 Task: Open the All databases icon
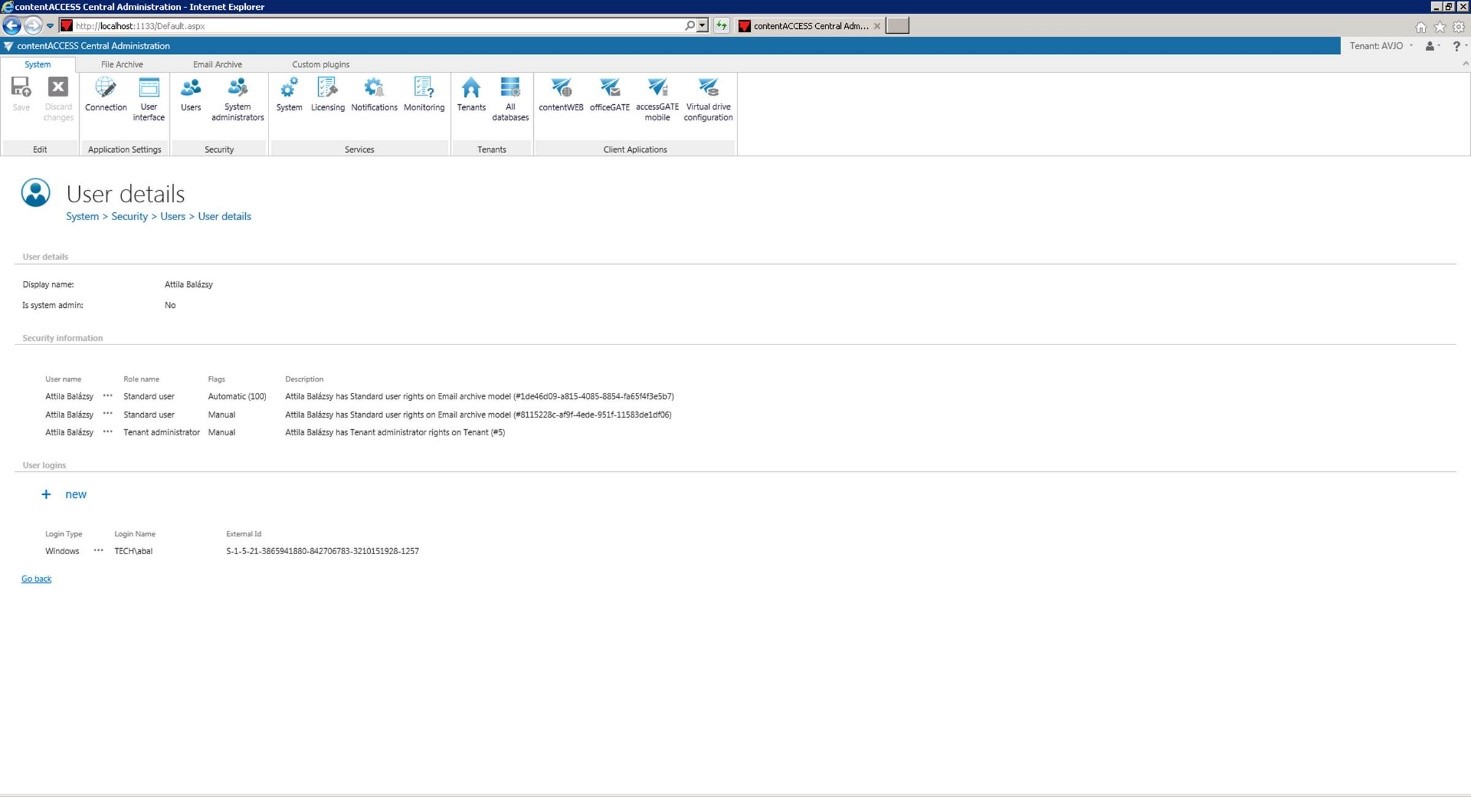point(510,95)
